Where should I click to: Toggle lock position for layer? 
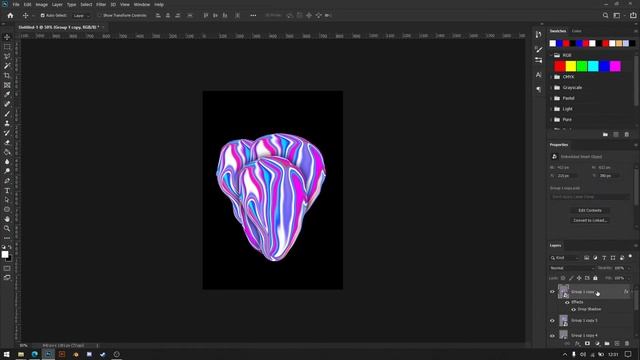[x=579, y=278]
